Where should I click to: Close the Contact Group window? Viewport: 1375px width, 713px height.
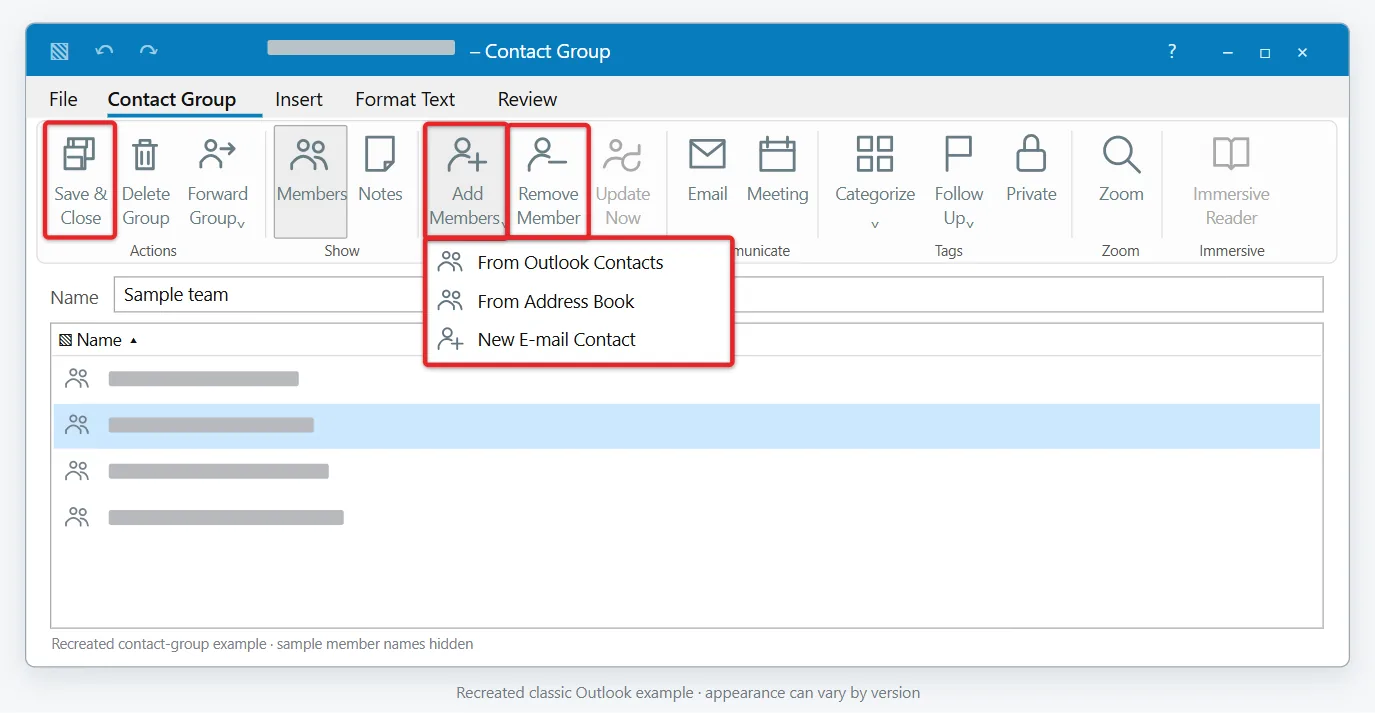(1302, 52)
